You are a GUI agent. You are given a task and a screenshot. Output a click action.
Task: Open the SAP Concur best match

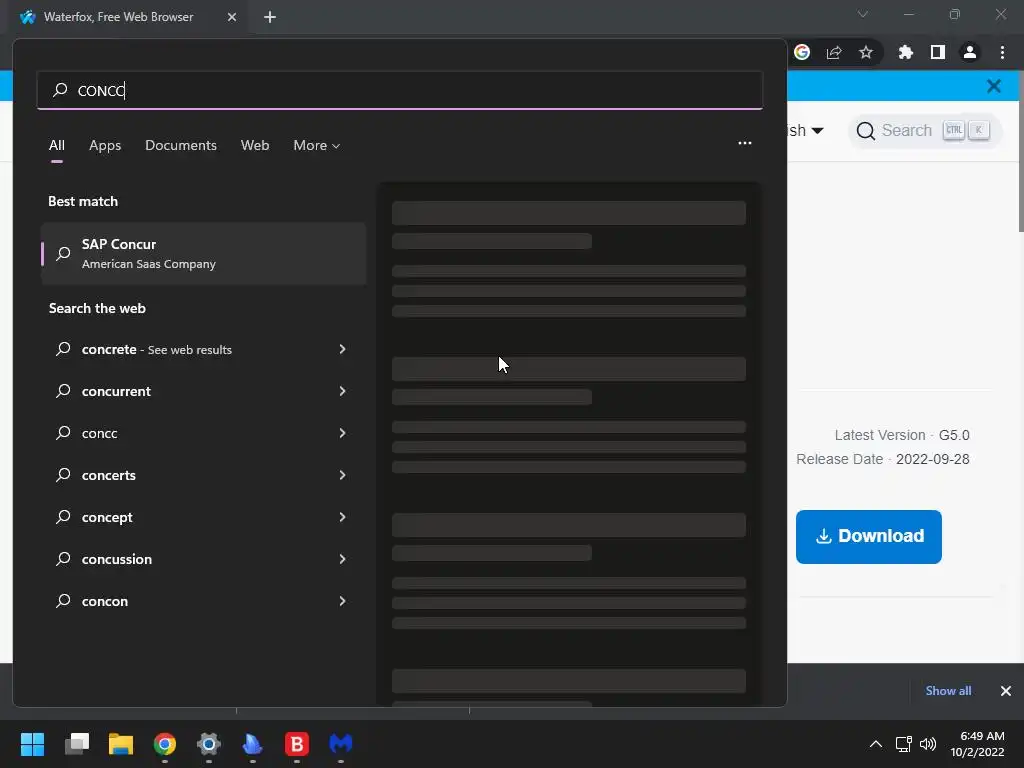click(203, 253)
